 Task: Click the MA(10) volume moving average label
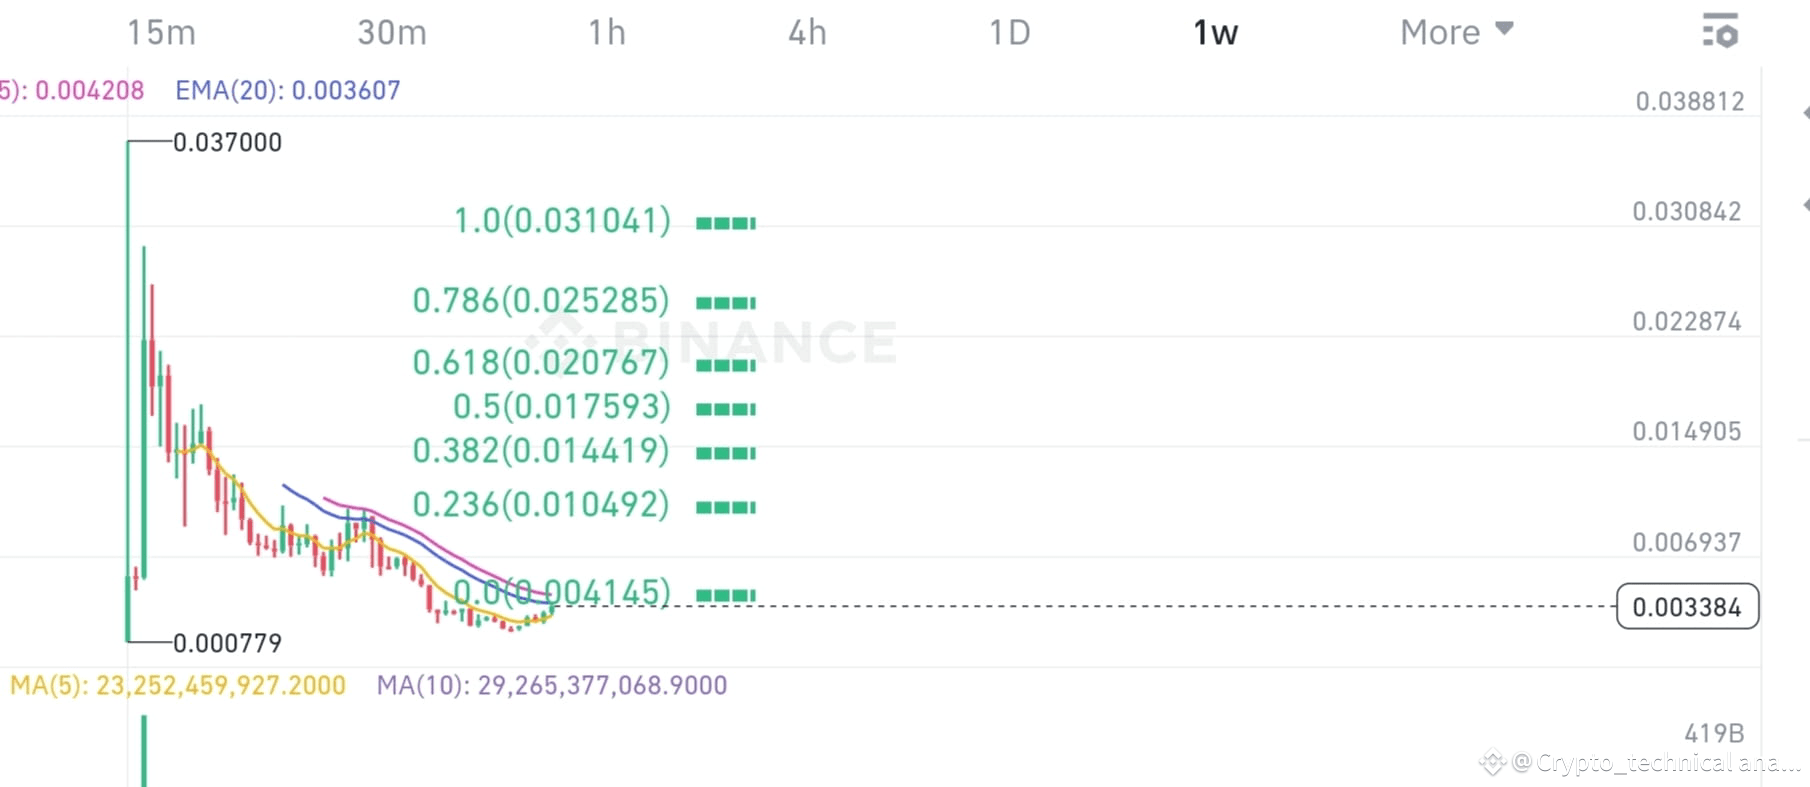(551, 685)
